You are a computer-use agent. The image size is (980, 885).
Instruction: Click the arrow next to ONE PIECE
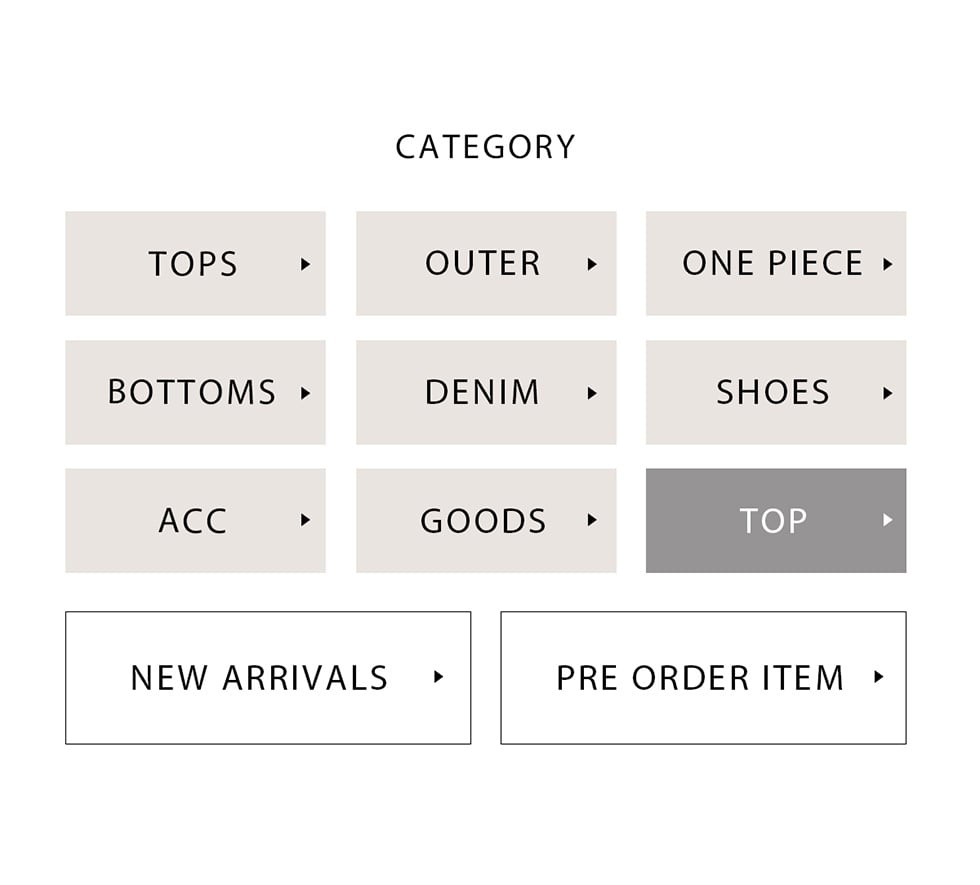point(887,264)
